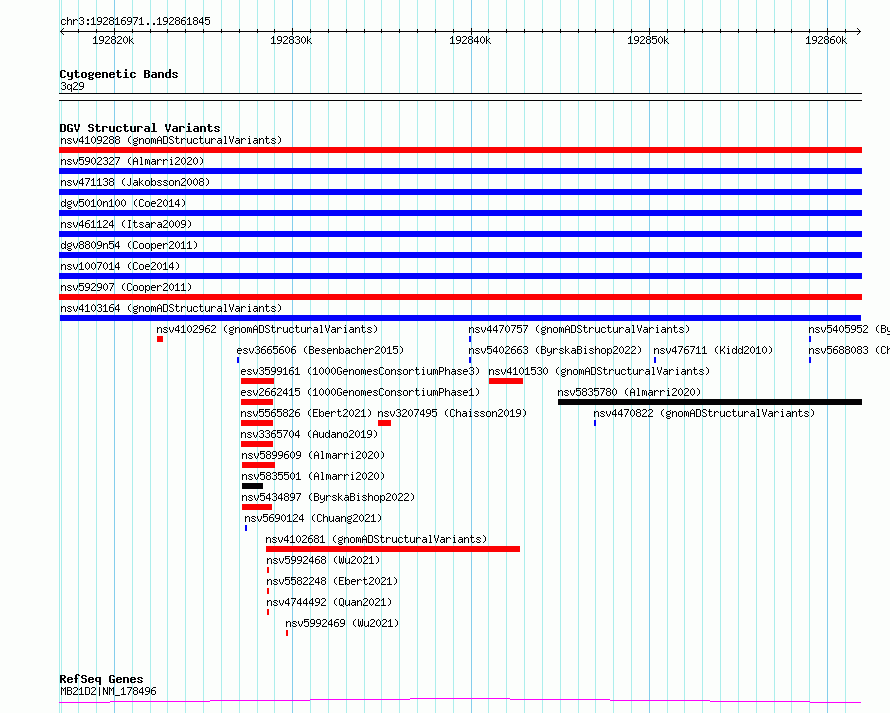Click nsv5690124 (Chuang2021) label
890x713 pixels.
tap(313, 518)
